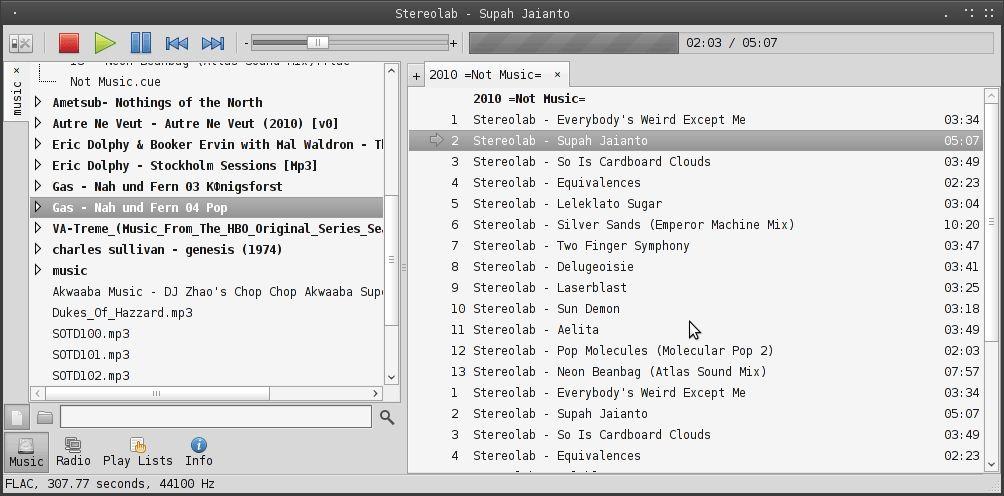Screen dimensions: 1004x496
Task: Expand the music folder node
Action: click(x=38, y=270)
